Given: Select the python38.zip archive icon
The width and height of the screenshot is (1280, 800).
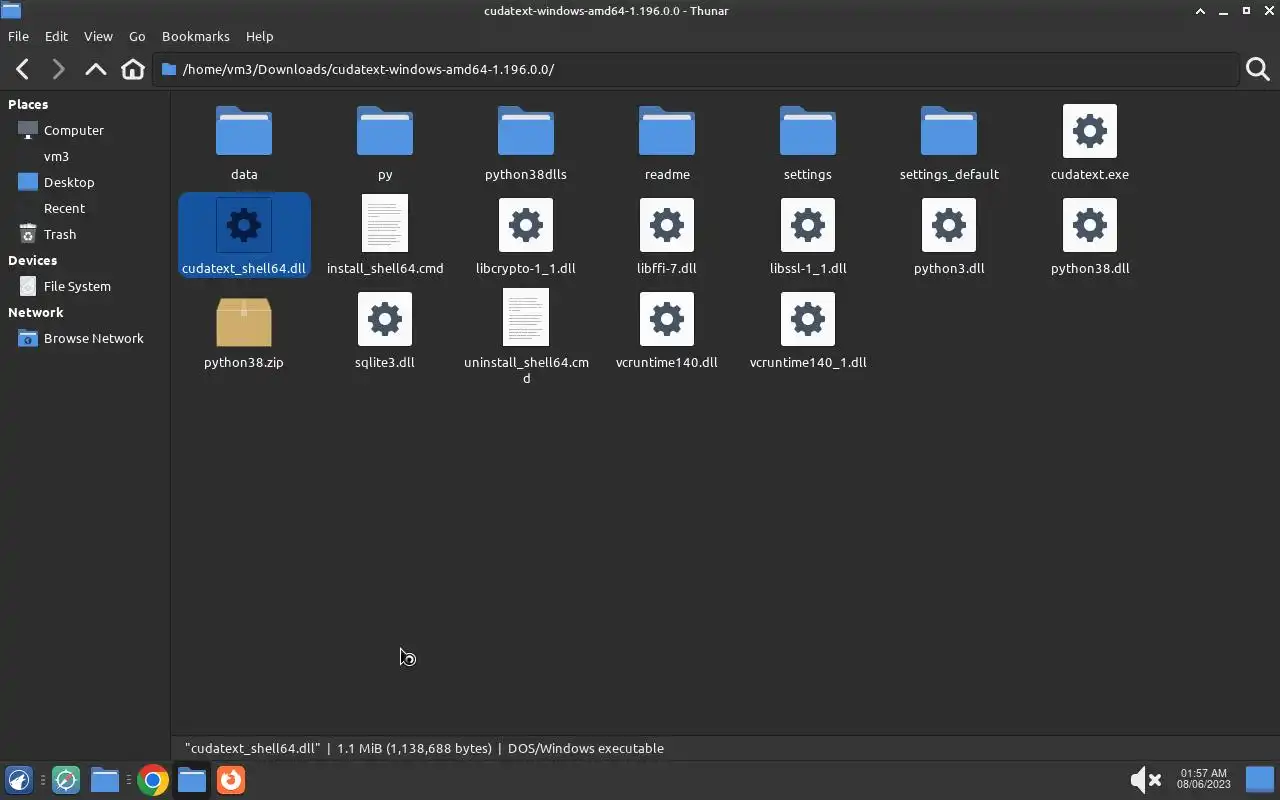Looking at the screenshot, I should [x=244, y=321].
